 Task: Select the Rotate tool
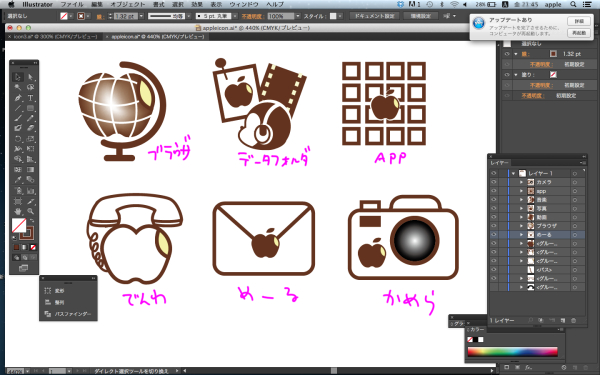[x=18, y=139]
